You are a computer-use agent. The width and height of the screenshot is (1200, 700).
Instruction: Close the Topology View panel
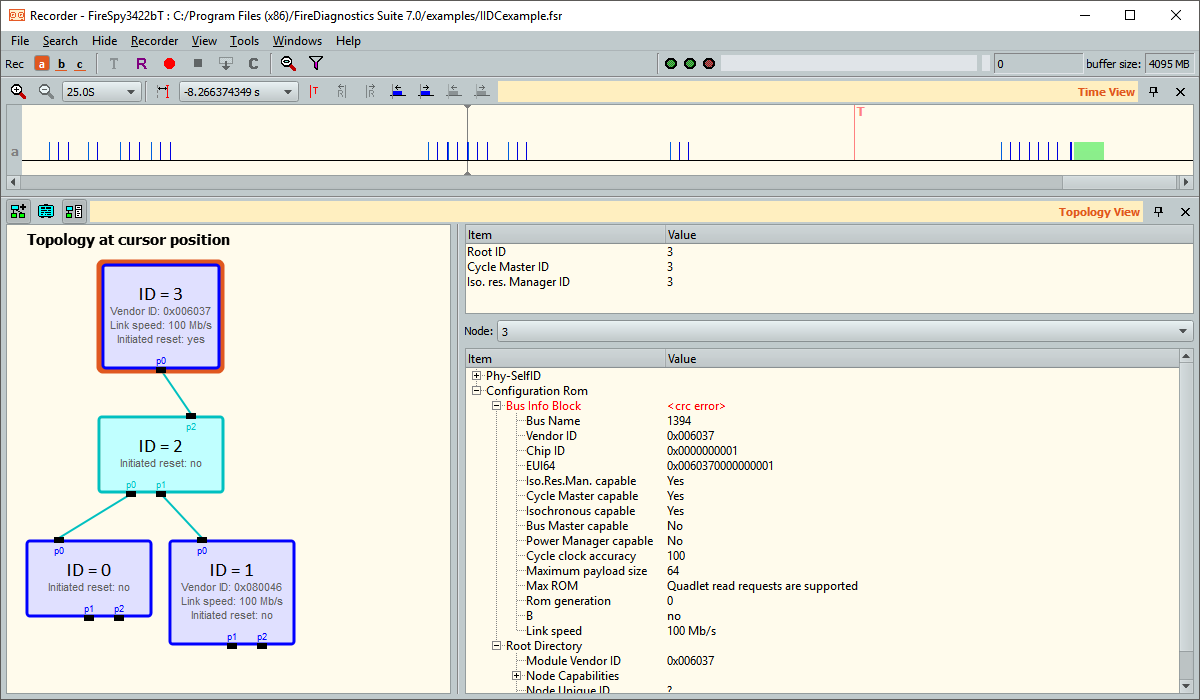[1184, 212]
